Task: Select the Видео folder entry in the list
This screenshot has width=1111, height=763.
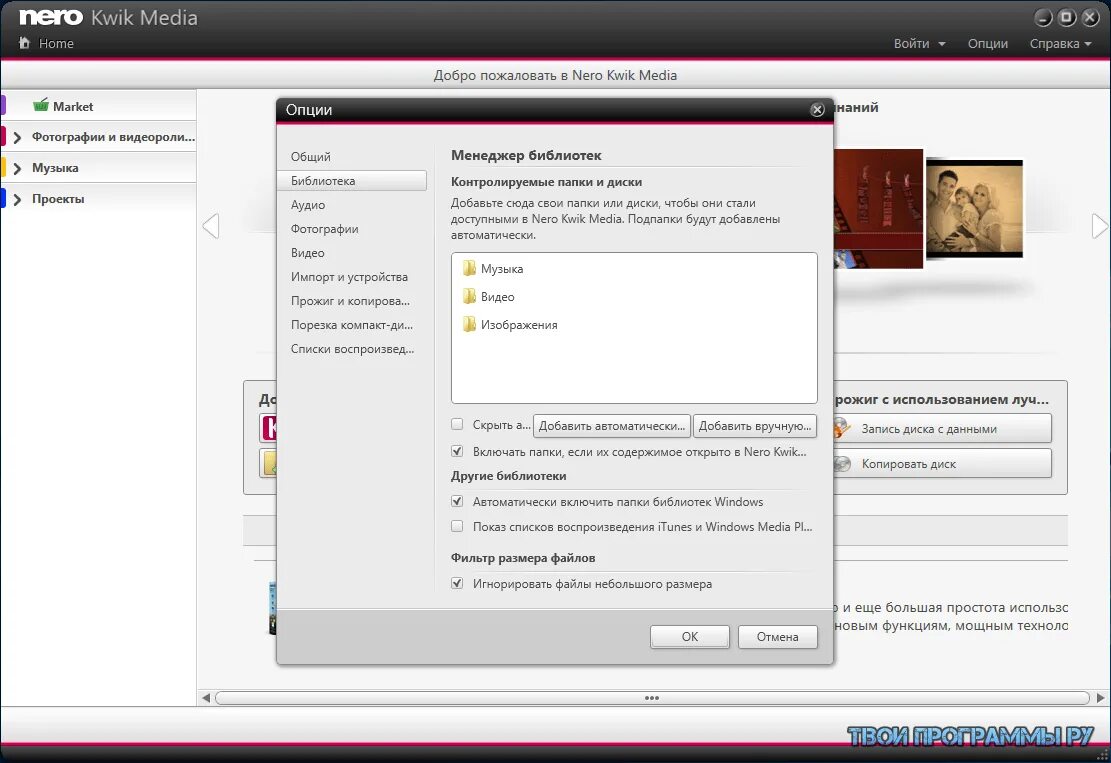Action: pyautogui.click(x=633, y=296)
